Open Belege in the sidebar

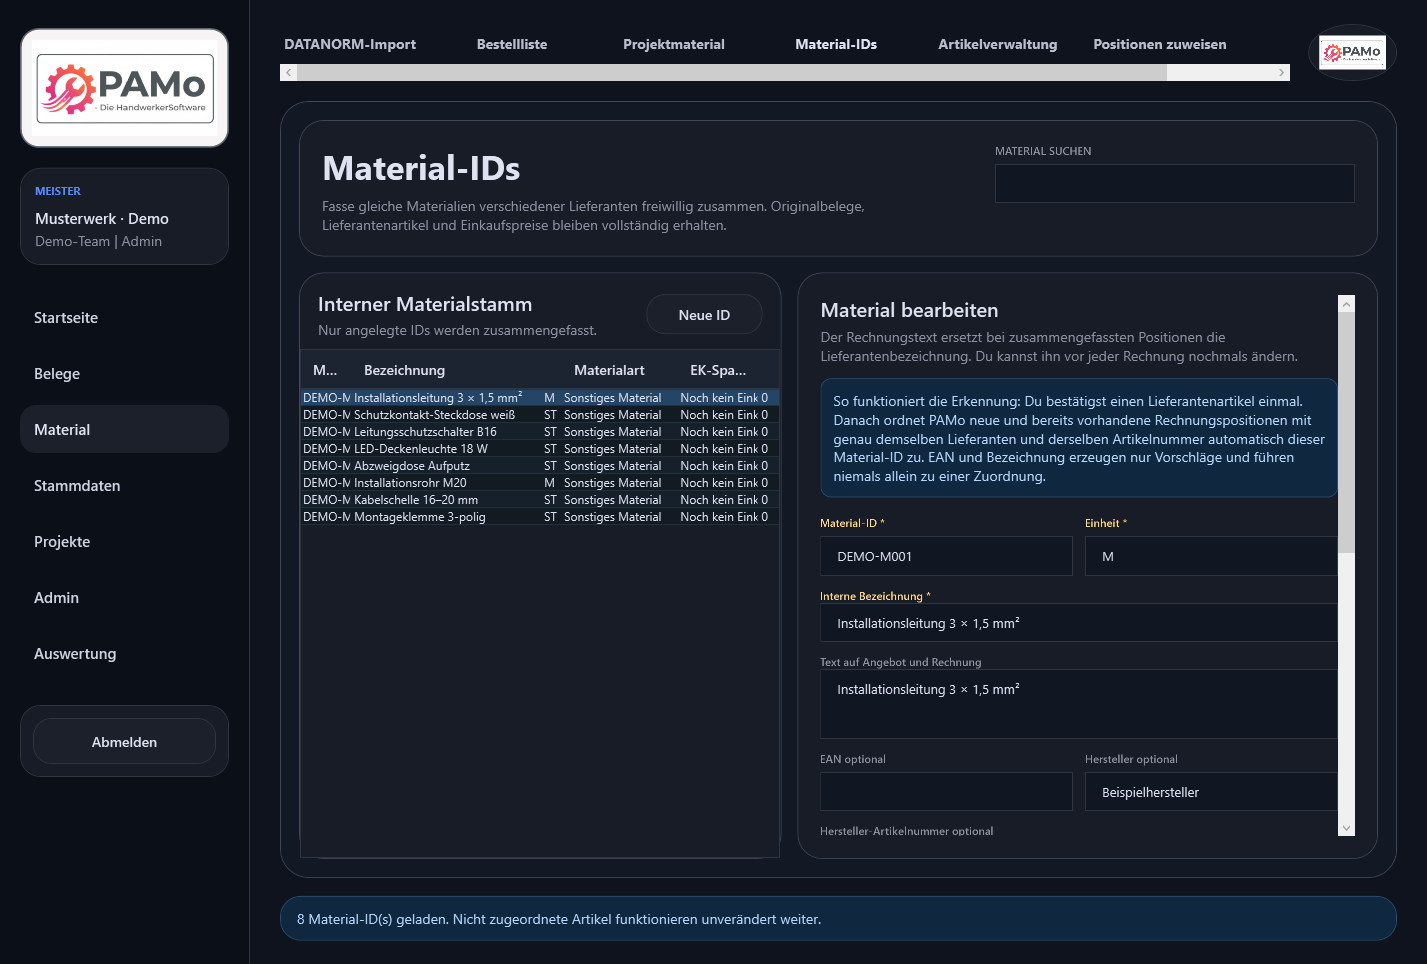124,373
